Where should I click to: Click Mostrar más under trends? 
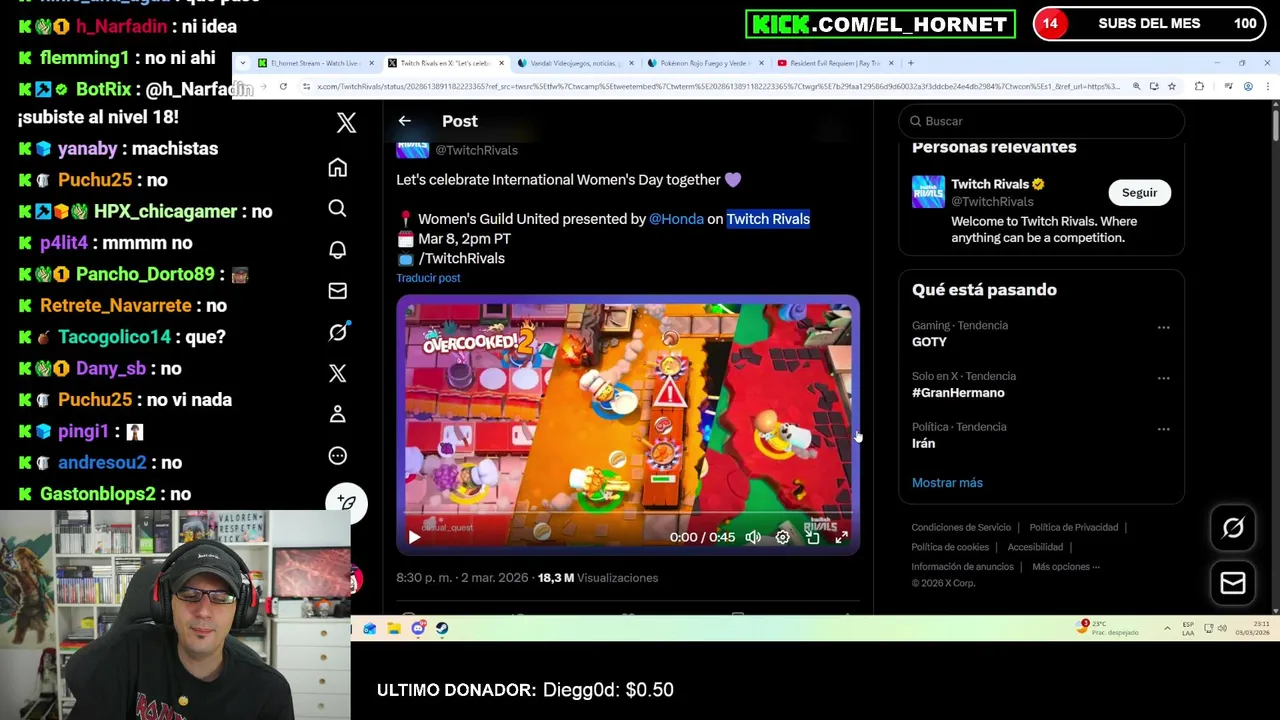[x=947, y=483]
